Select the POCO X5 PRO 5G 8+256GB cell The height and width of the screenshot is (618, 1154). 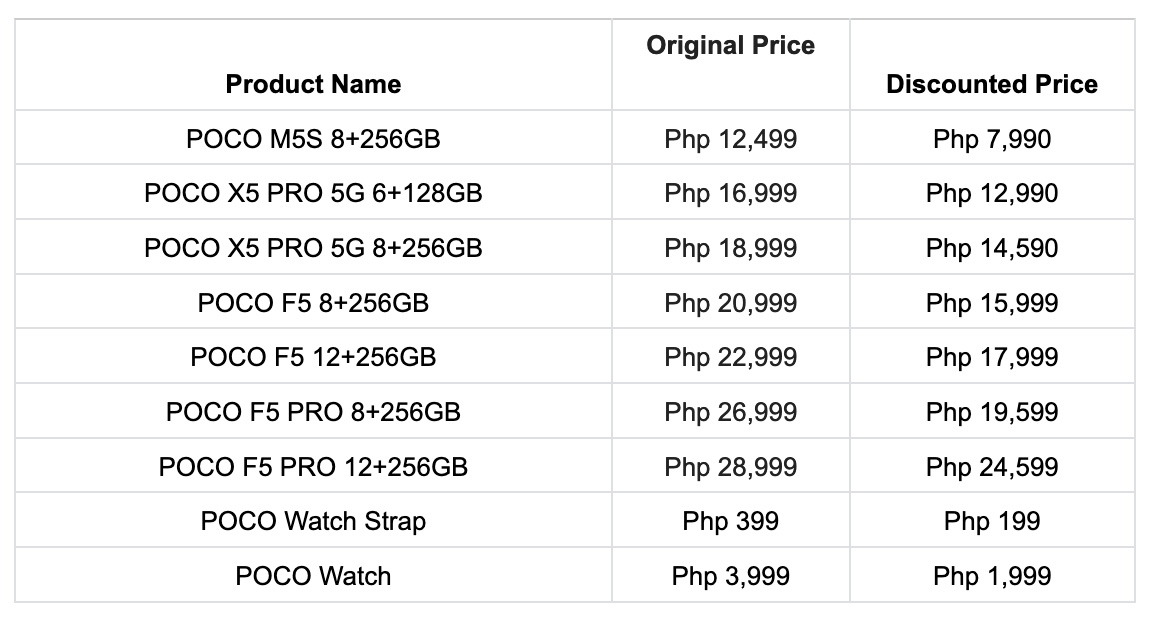314,247
